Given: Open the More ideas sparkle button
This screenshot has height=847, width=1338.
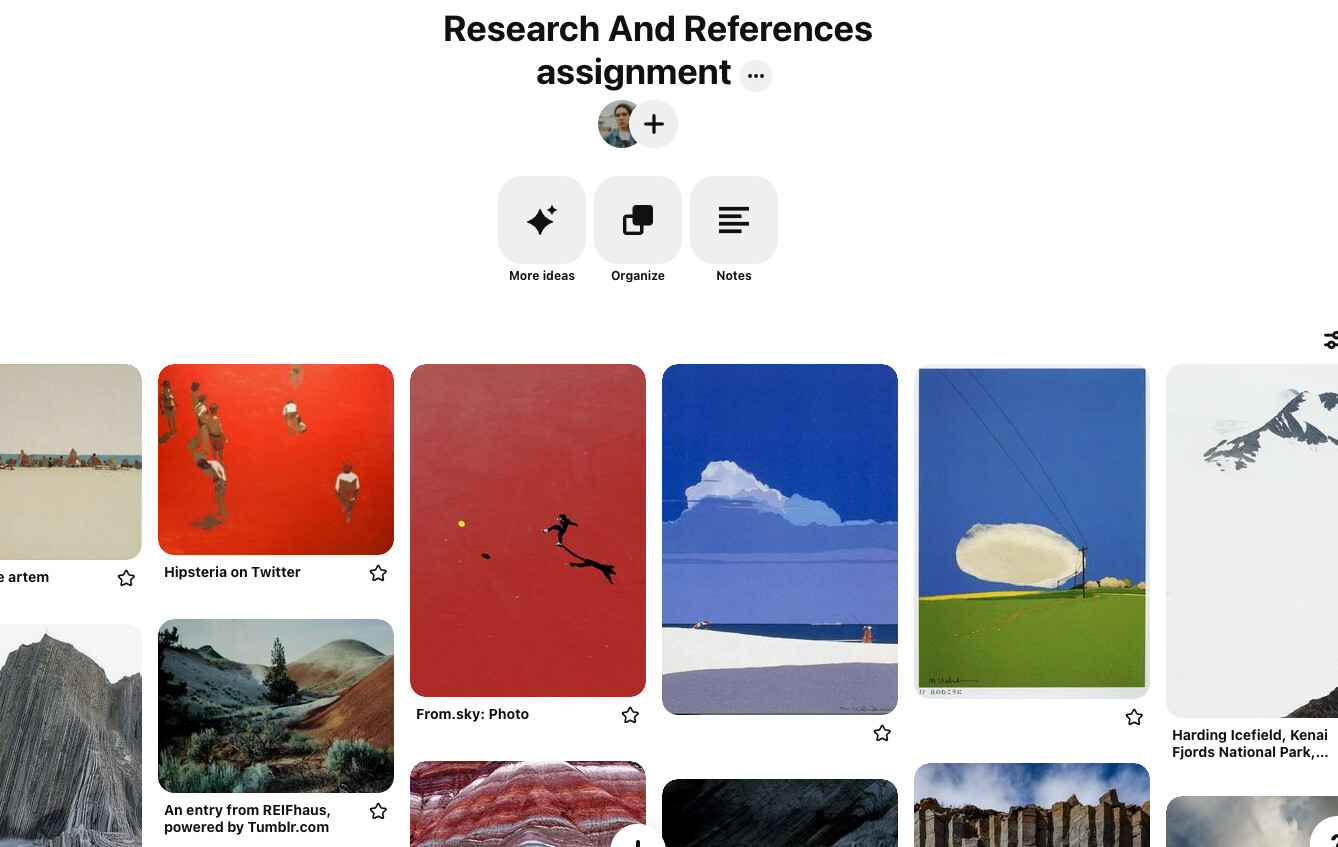Looking at the screenshot, I should point(541,220).
